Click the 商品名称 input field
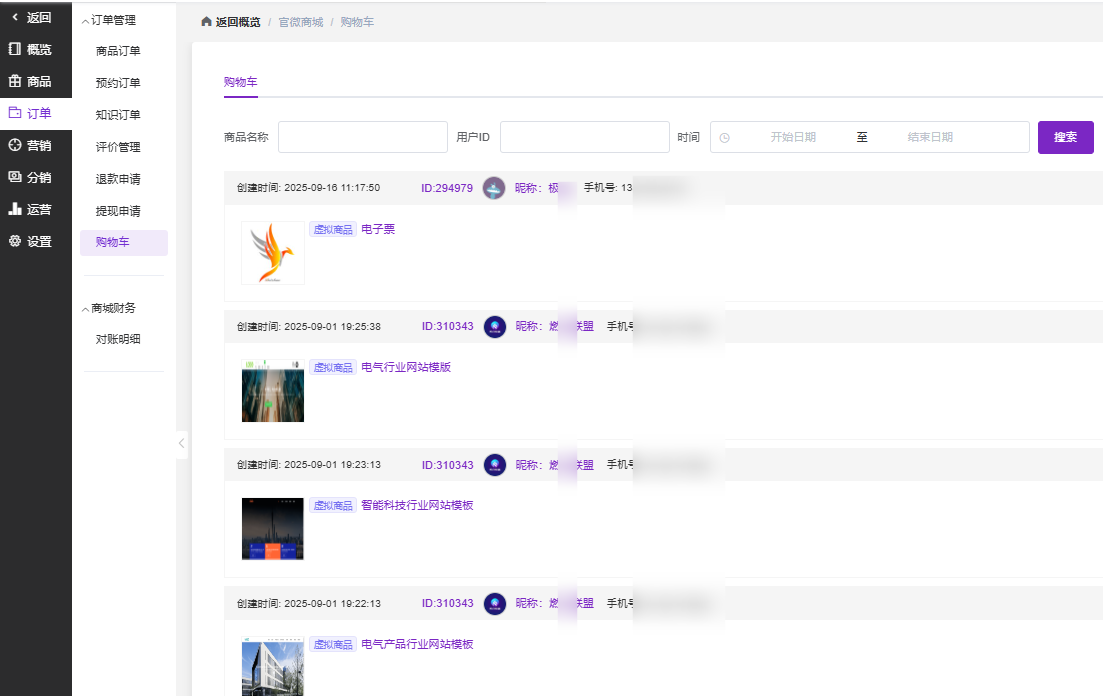This screenshot has width=1103, height=696. 362,137
